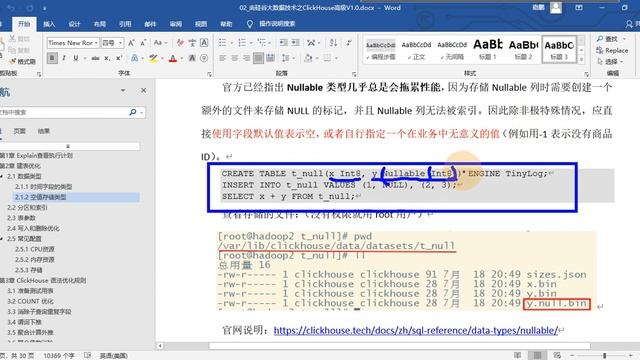
Task: Click the Increase Indent icon
Action: [296, 42]
